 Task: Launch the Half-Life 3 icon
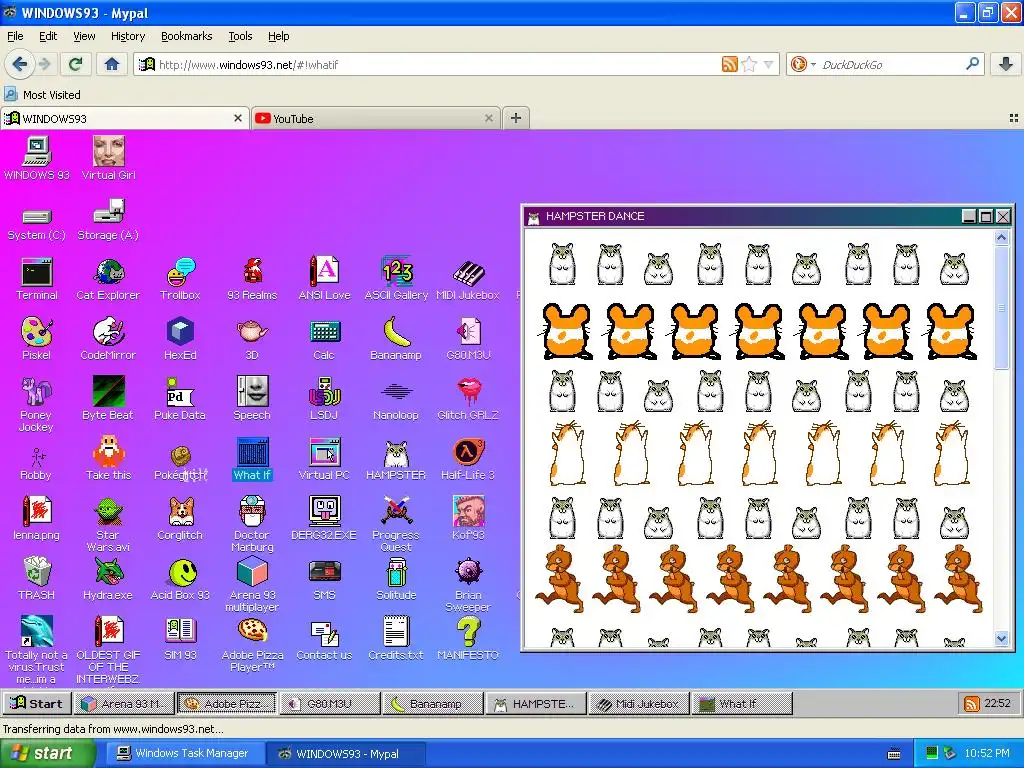pos(468,459)
